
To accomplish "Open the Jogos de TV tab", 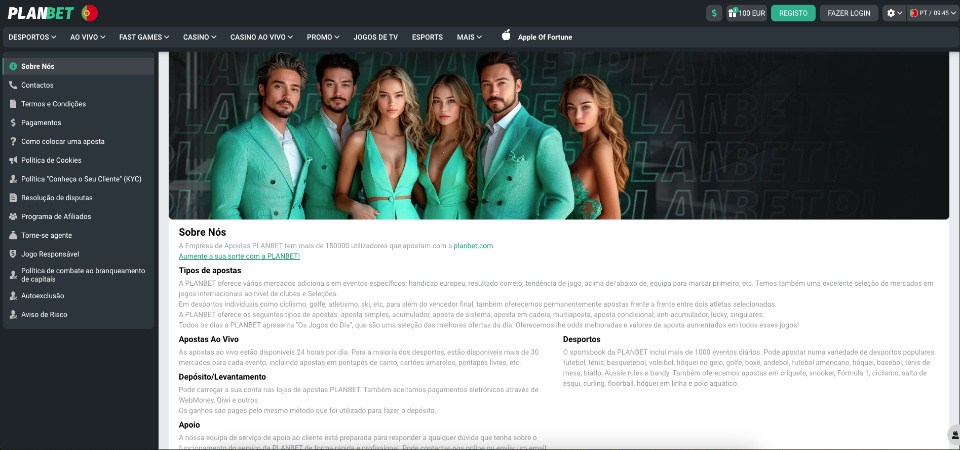I will [x=375, y=37].
